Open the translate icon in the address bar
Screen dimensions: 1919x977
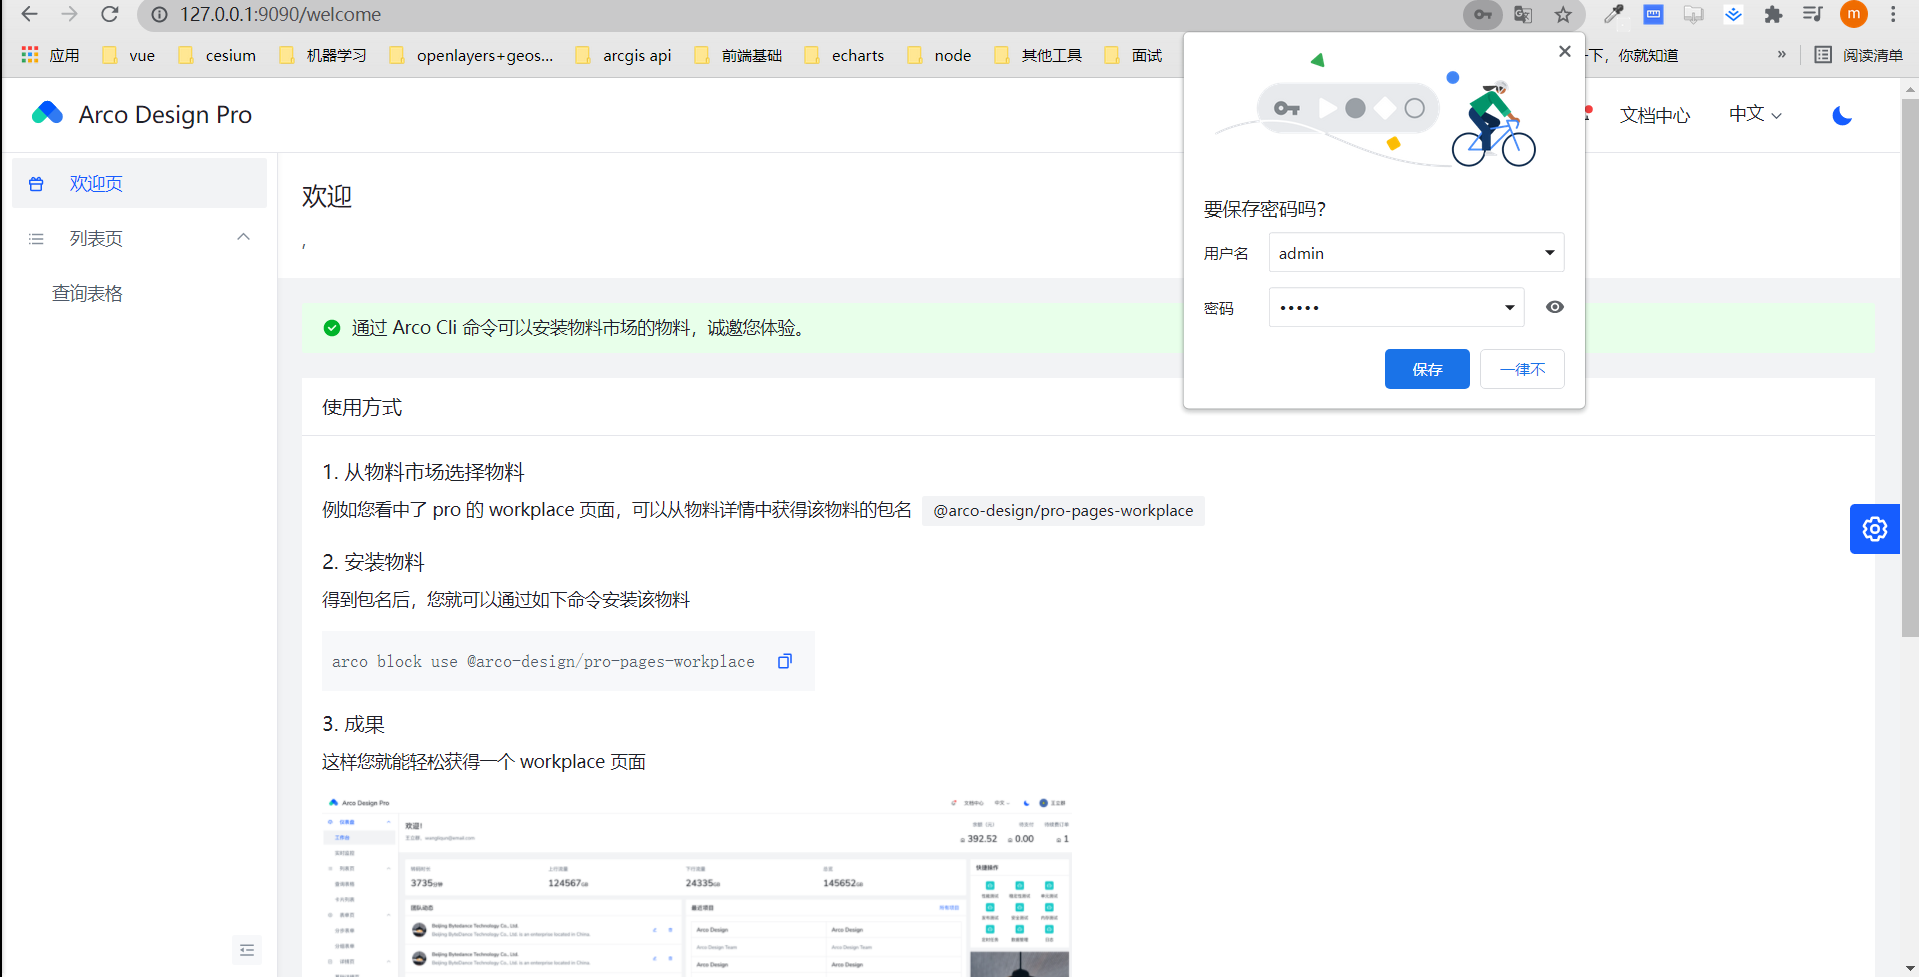tap(1522, 15)
